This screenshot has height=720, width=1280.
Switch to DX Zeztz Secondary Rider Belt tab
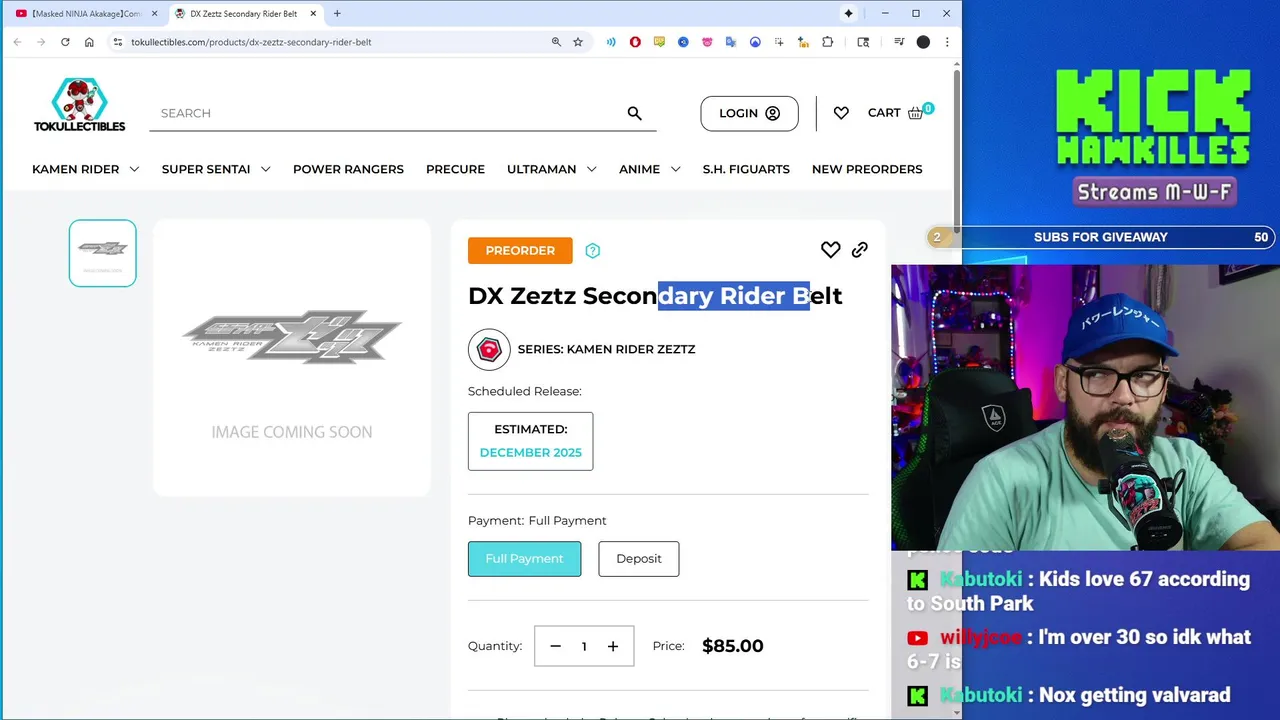click(246, 14)
